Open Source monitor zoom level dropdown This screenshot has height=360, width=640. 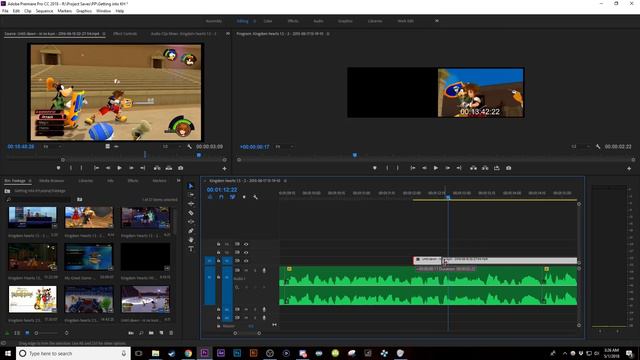pos(52,147)
